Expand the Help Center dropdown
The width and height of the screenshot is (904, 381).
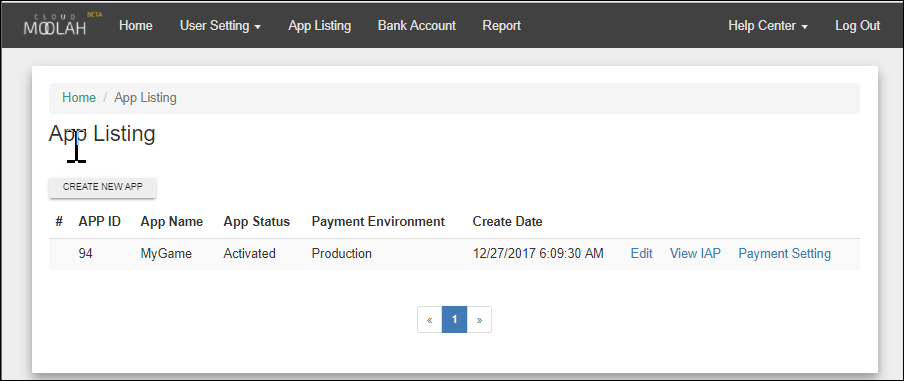(x=767, y=25)
